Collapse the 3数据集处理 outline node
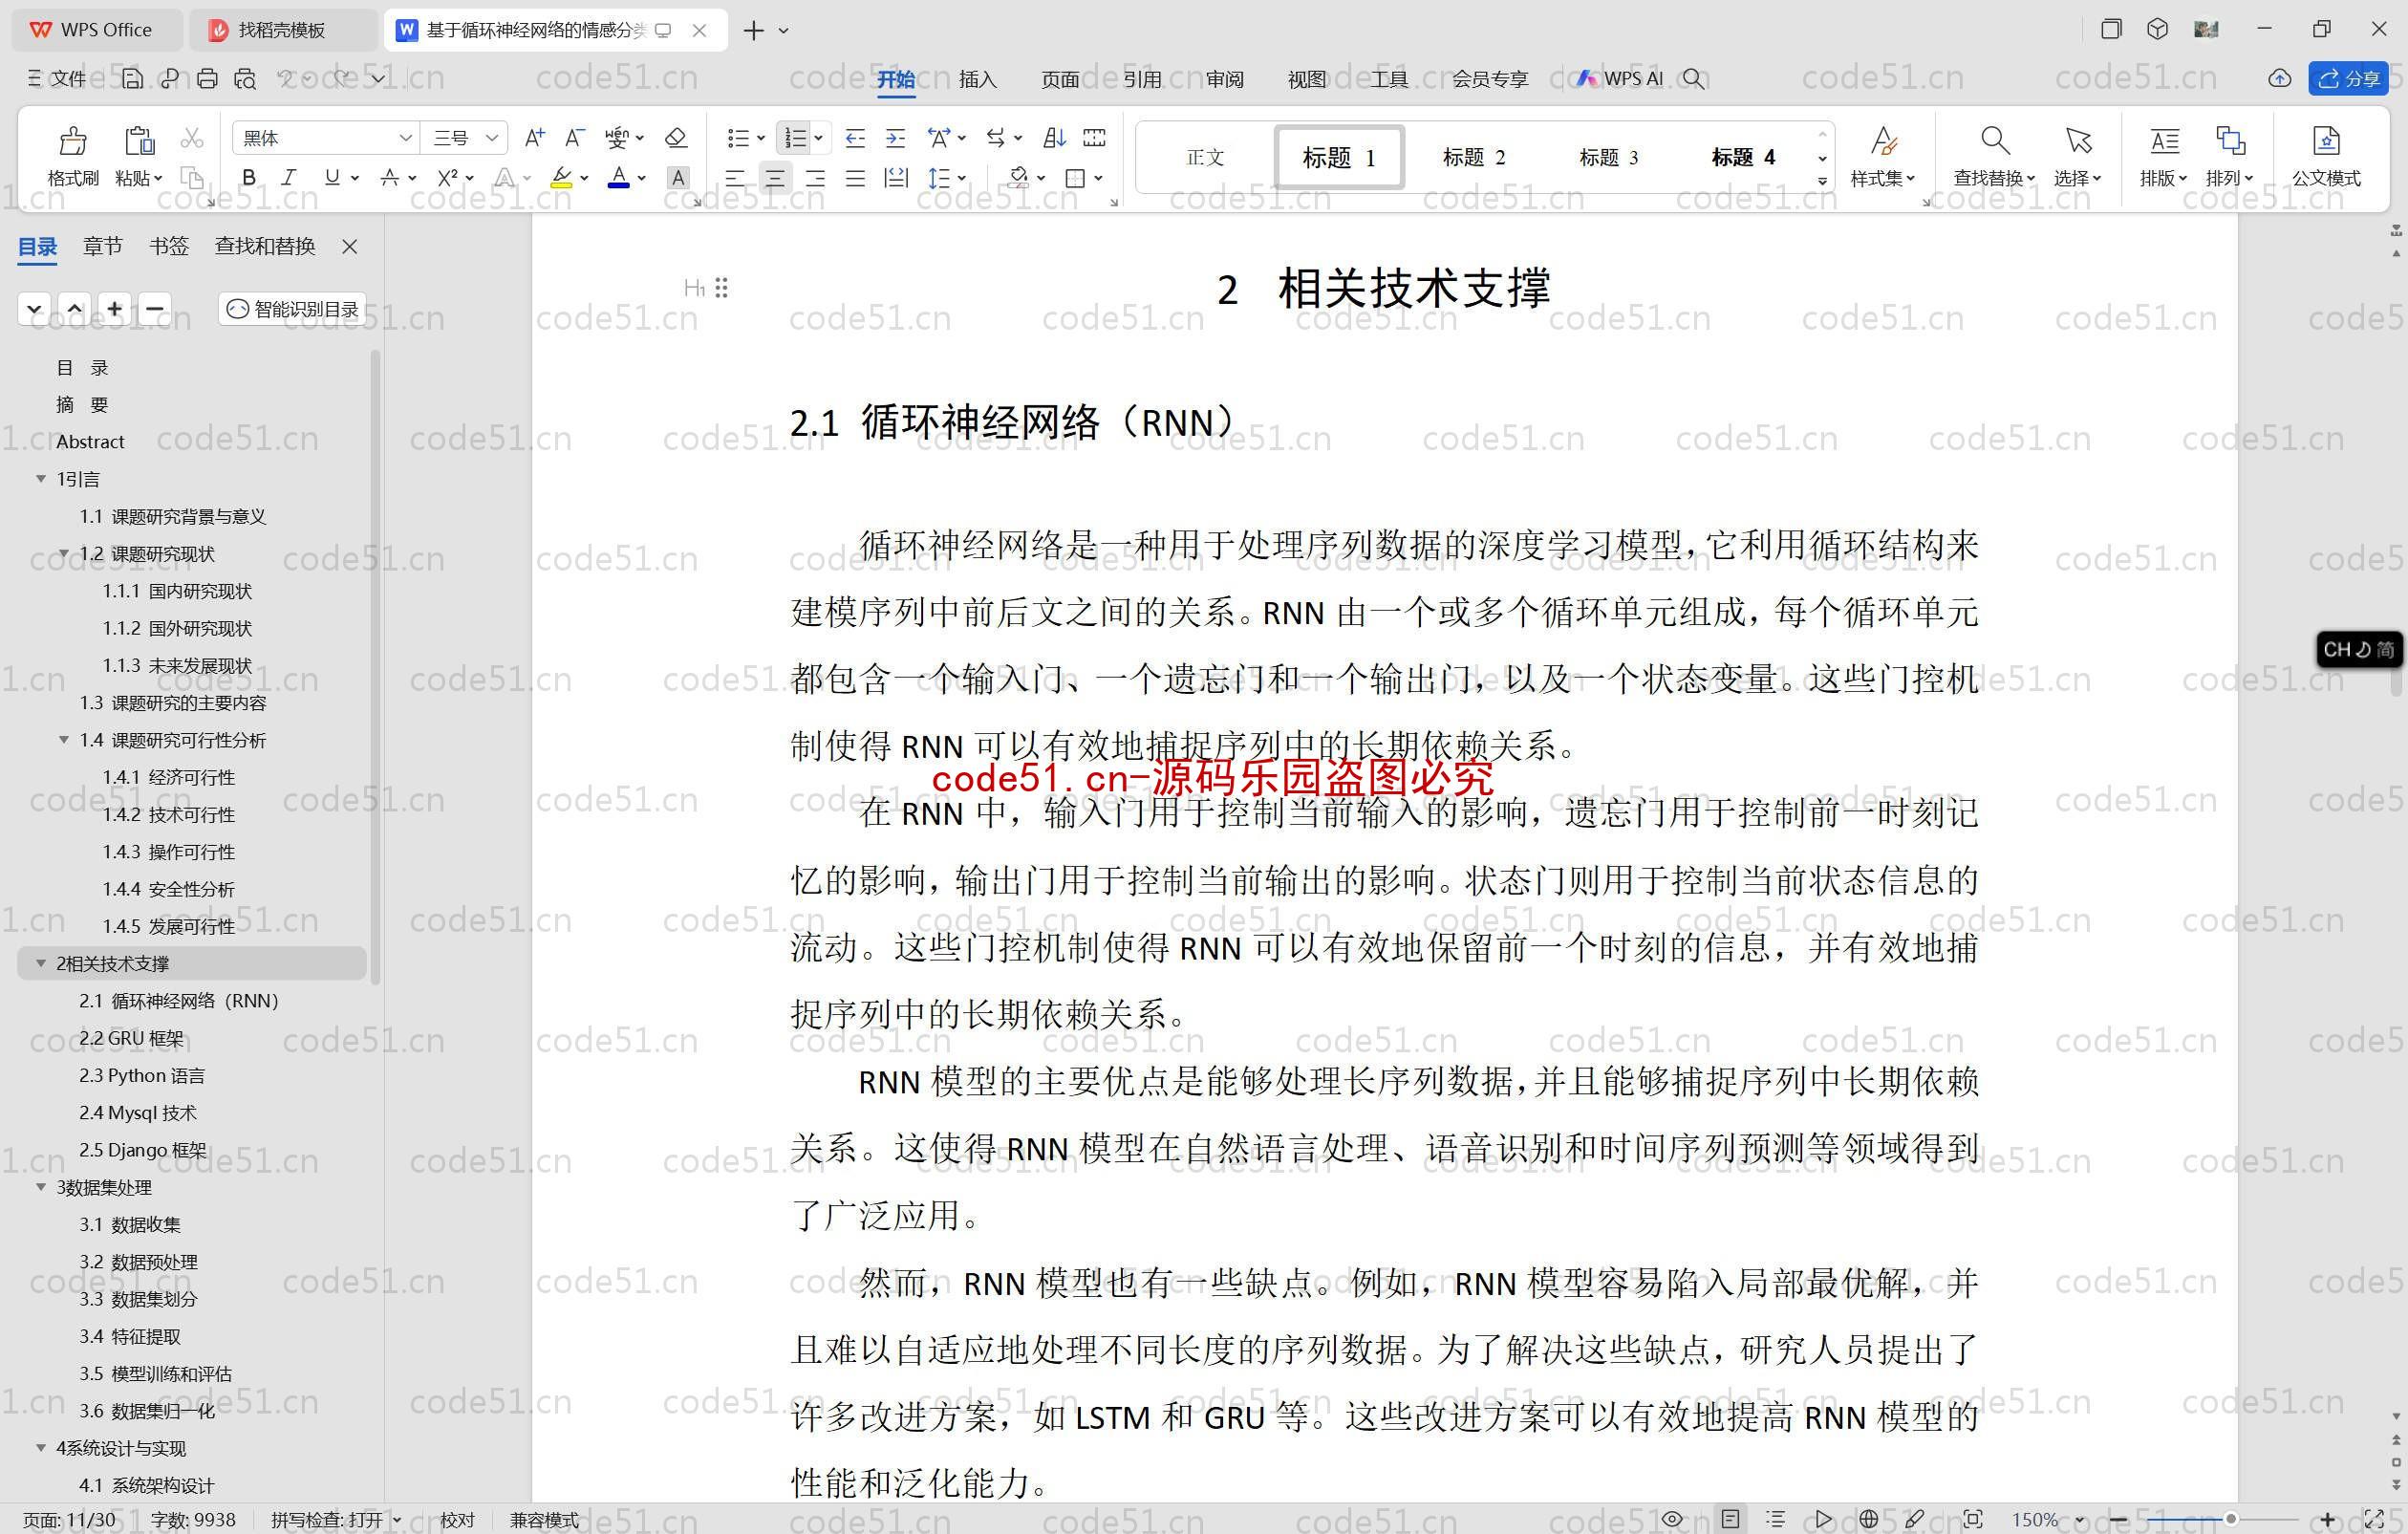 tap(41, 1187)
